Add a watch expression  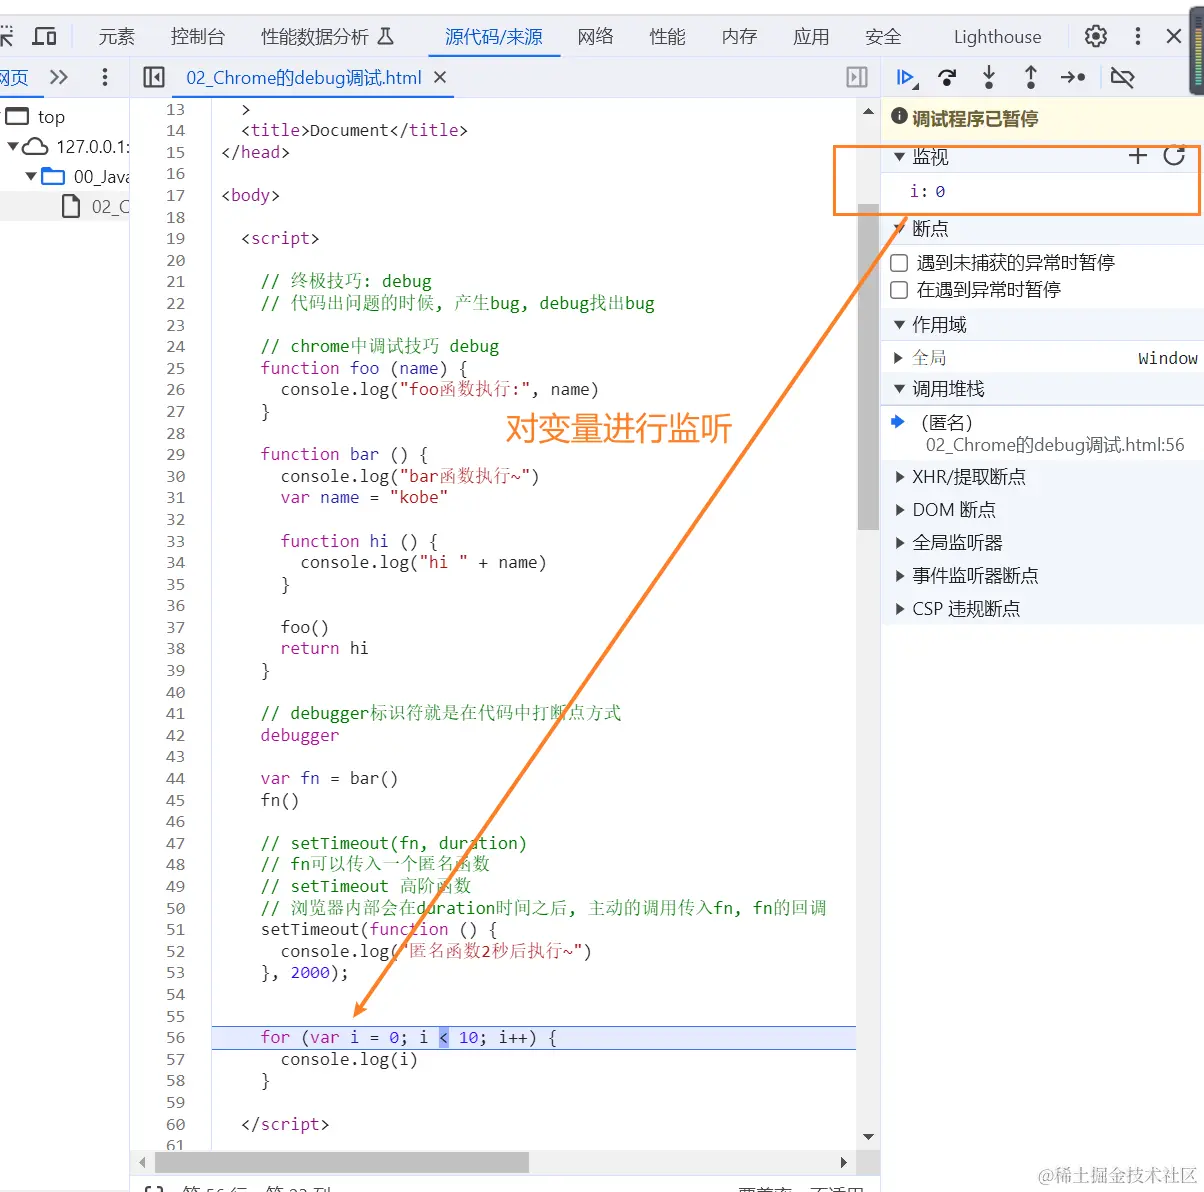[1137, 155]
